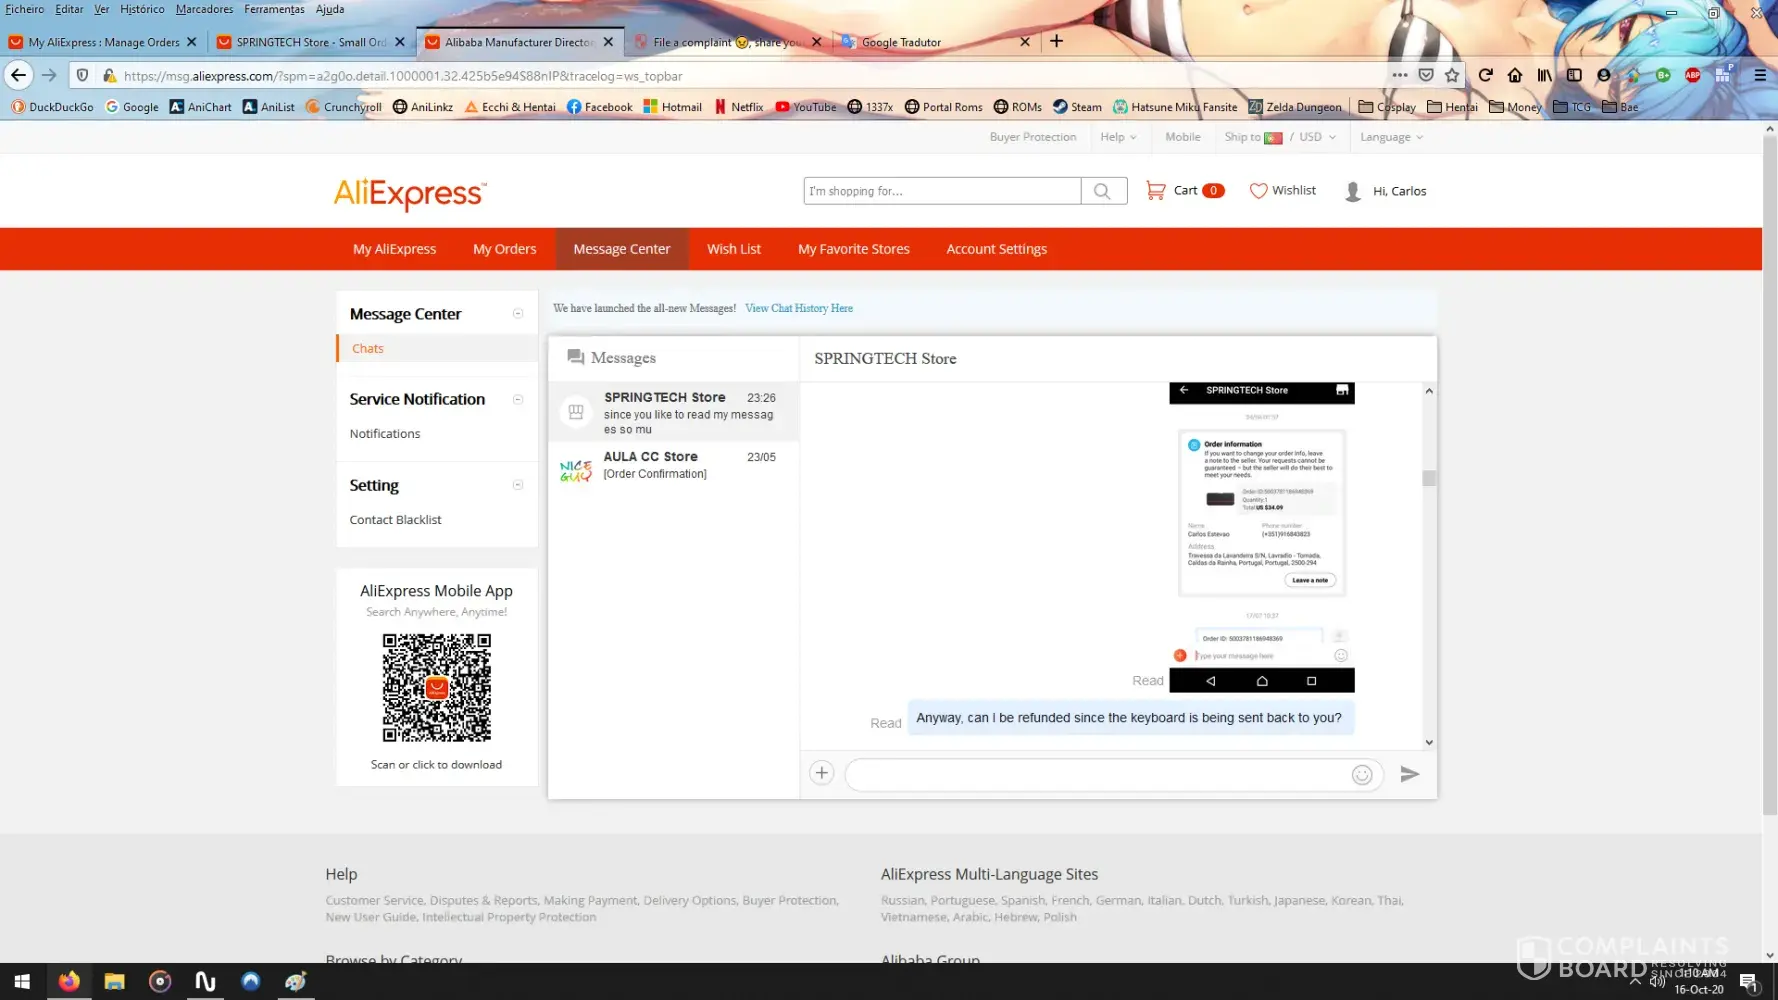Open My Favorite Stores nav item
Viewport: 1778px width, 1000px height.
click(x=854, y=249)
